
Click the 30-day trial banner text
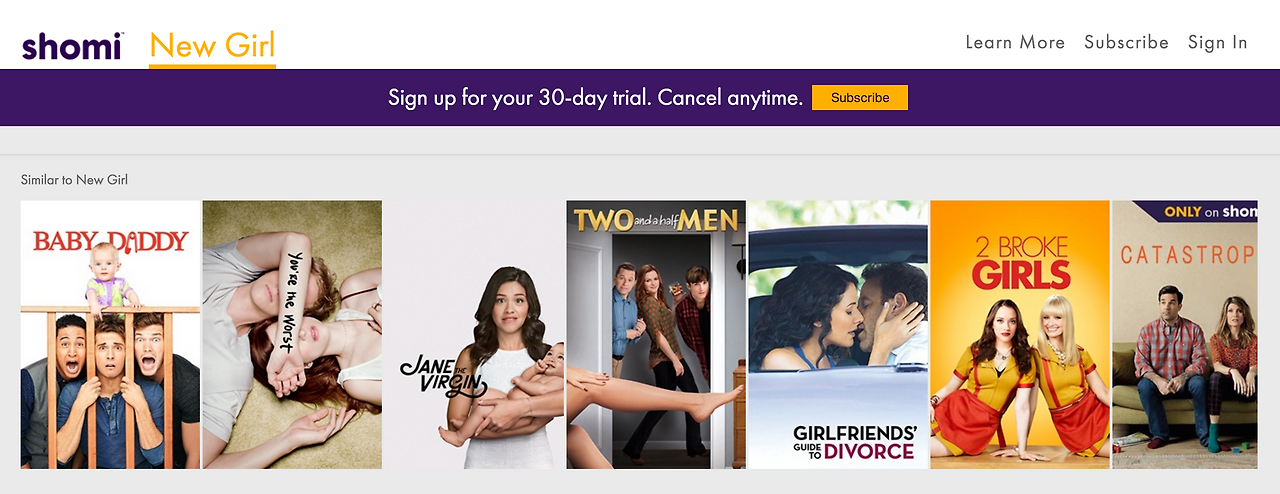point(595,98)
